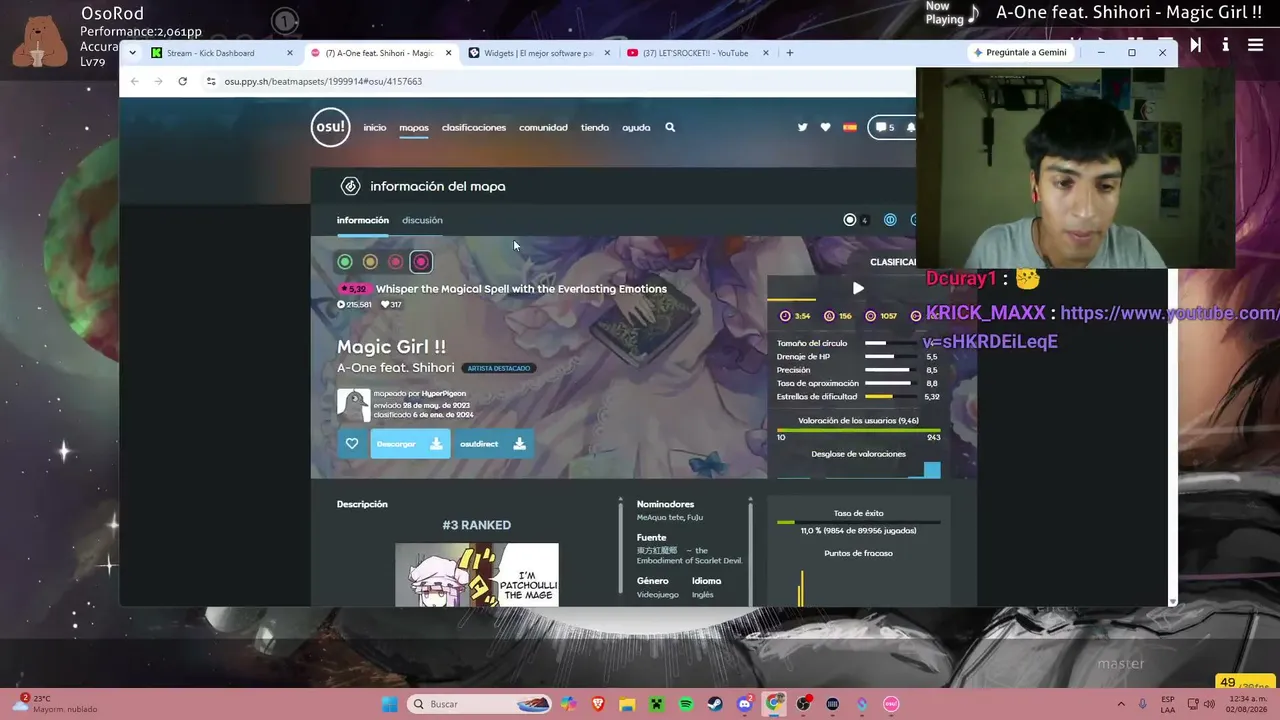Open Brave browser from the taskbar
Image resolution: width=1280 pixels, height=720 pixels.
pyautogui.click(x=598, y=704)
